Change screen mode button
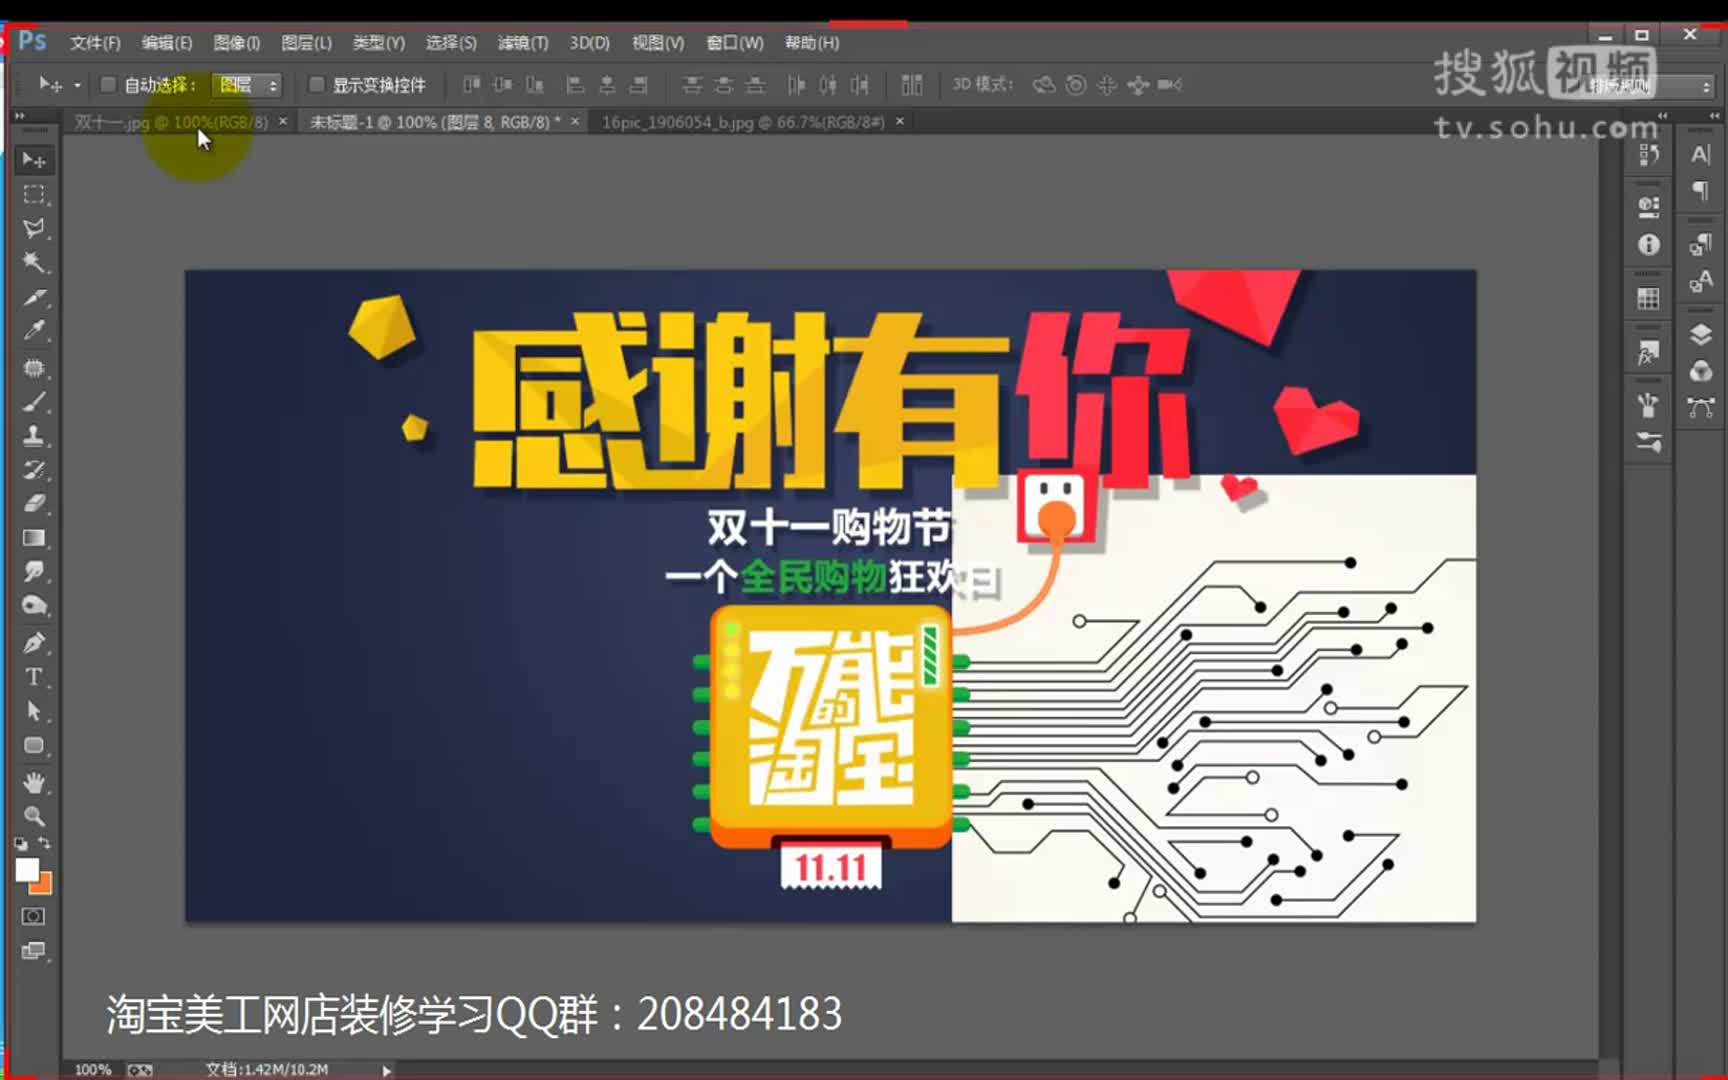1728x1080 pixels. [33, 951]
